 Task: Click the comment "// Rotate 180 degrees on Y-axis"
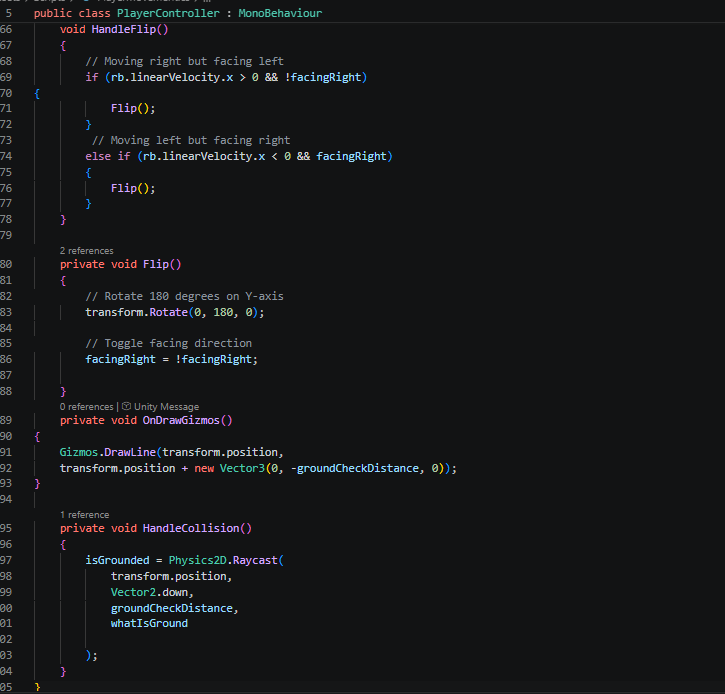[x=184, y=296]
